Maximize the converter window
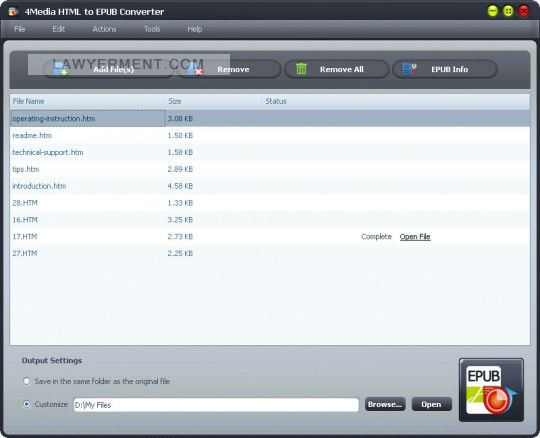Screen dimensions: 540x438 [508, 11]
